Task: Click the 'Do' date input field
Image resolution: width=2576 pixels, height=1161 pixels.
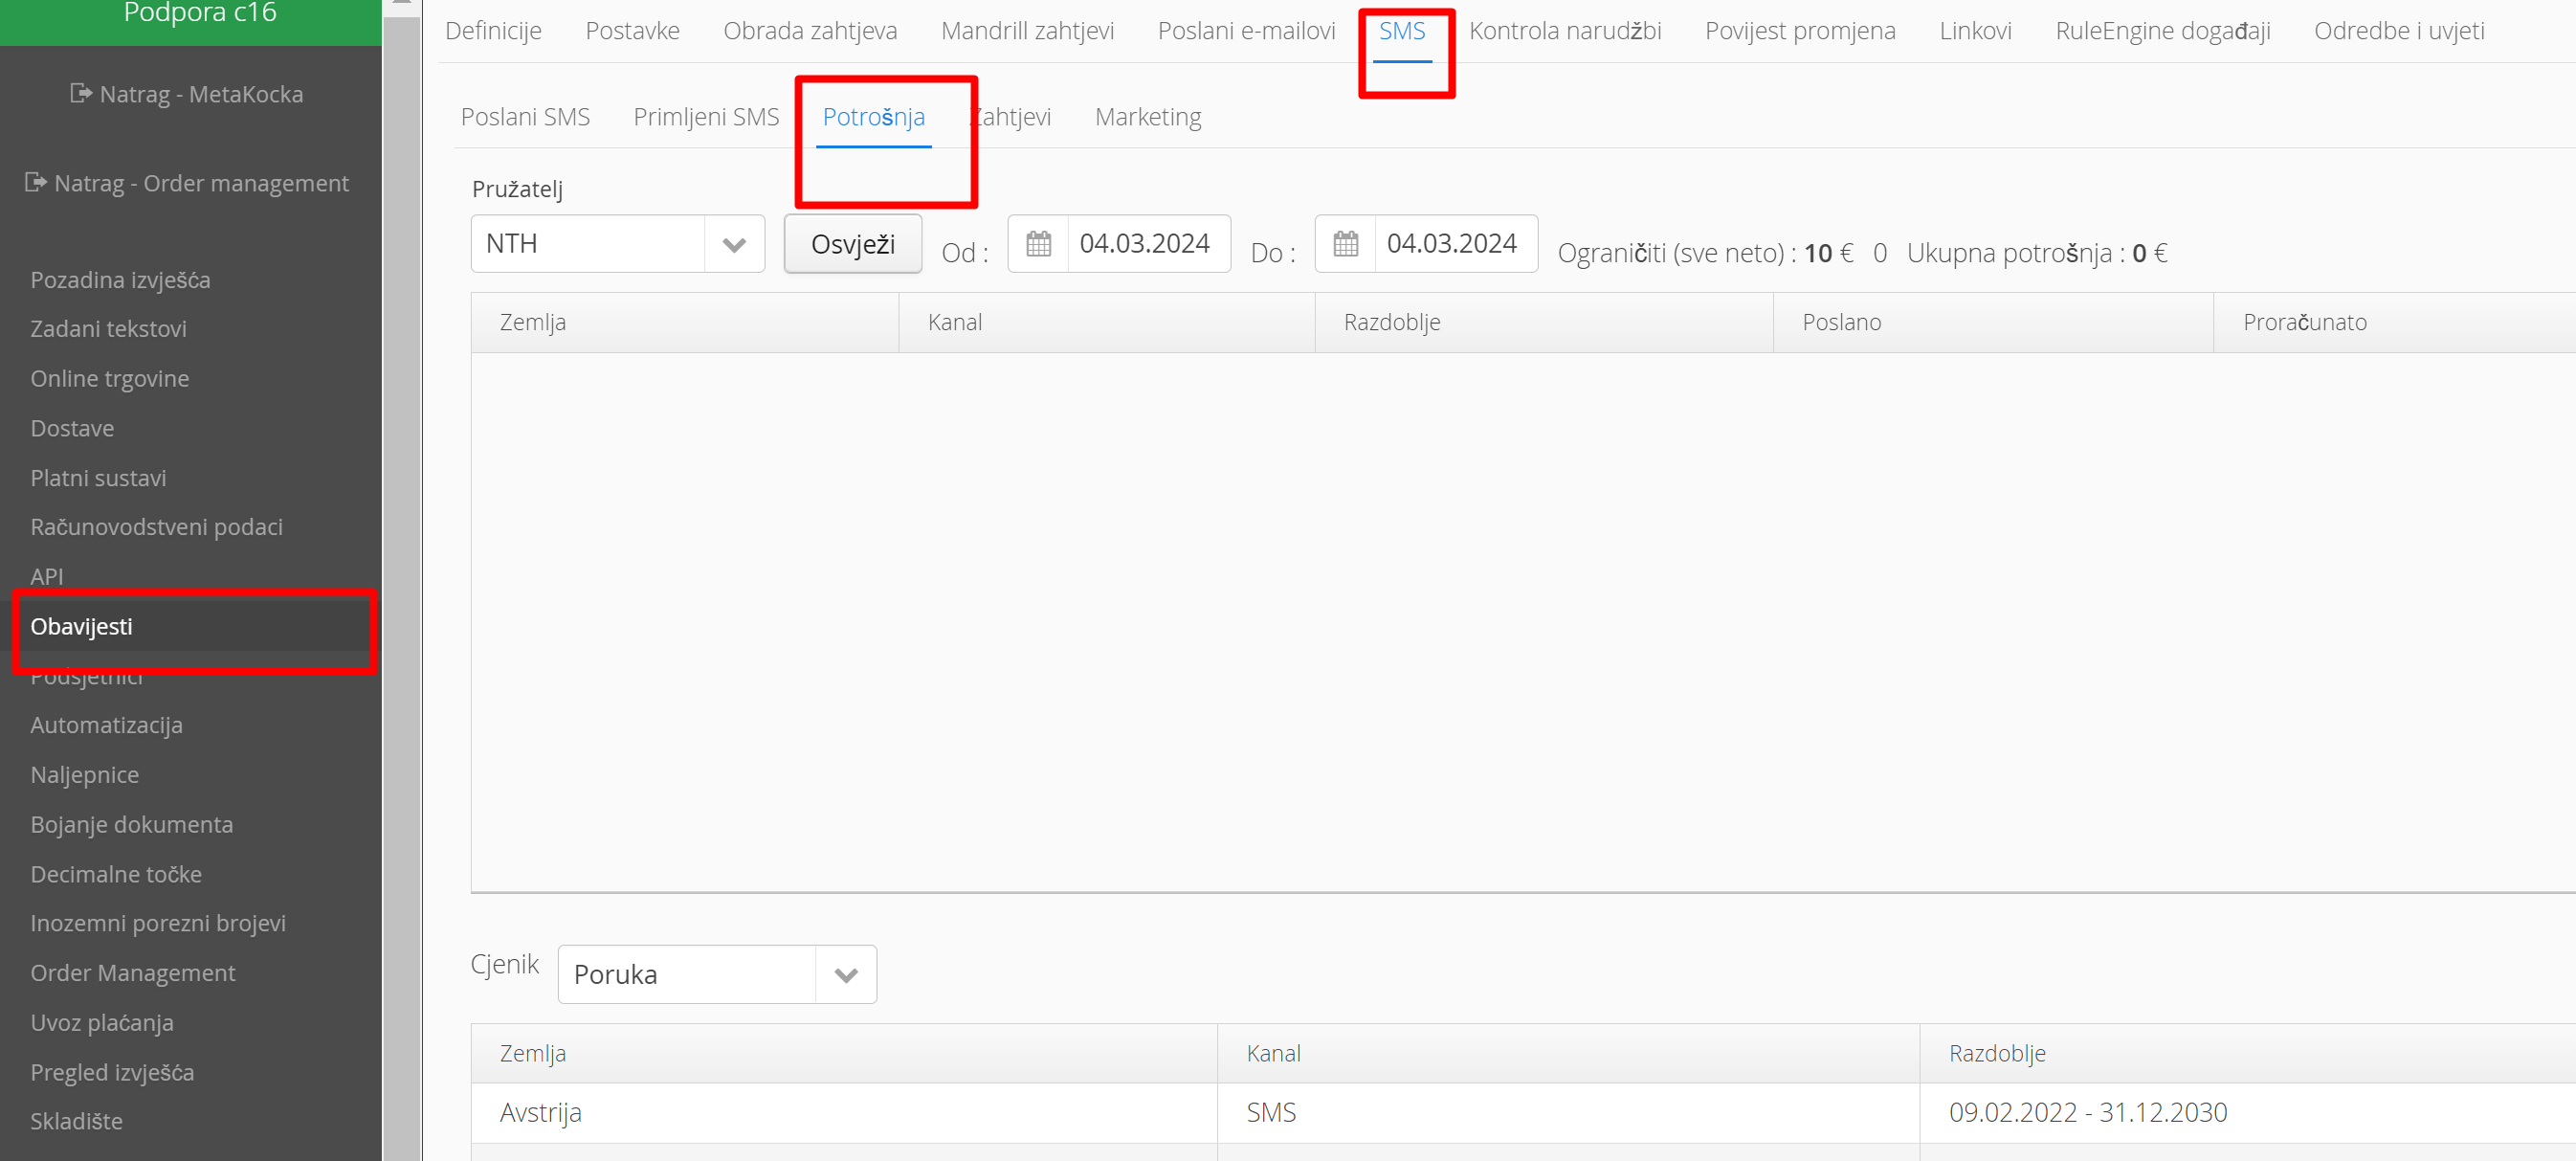Action: click(1453, 244)
